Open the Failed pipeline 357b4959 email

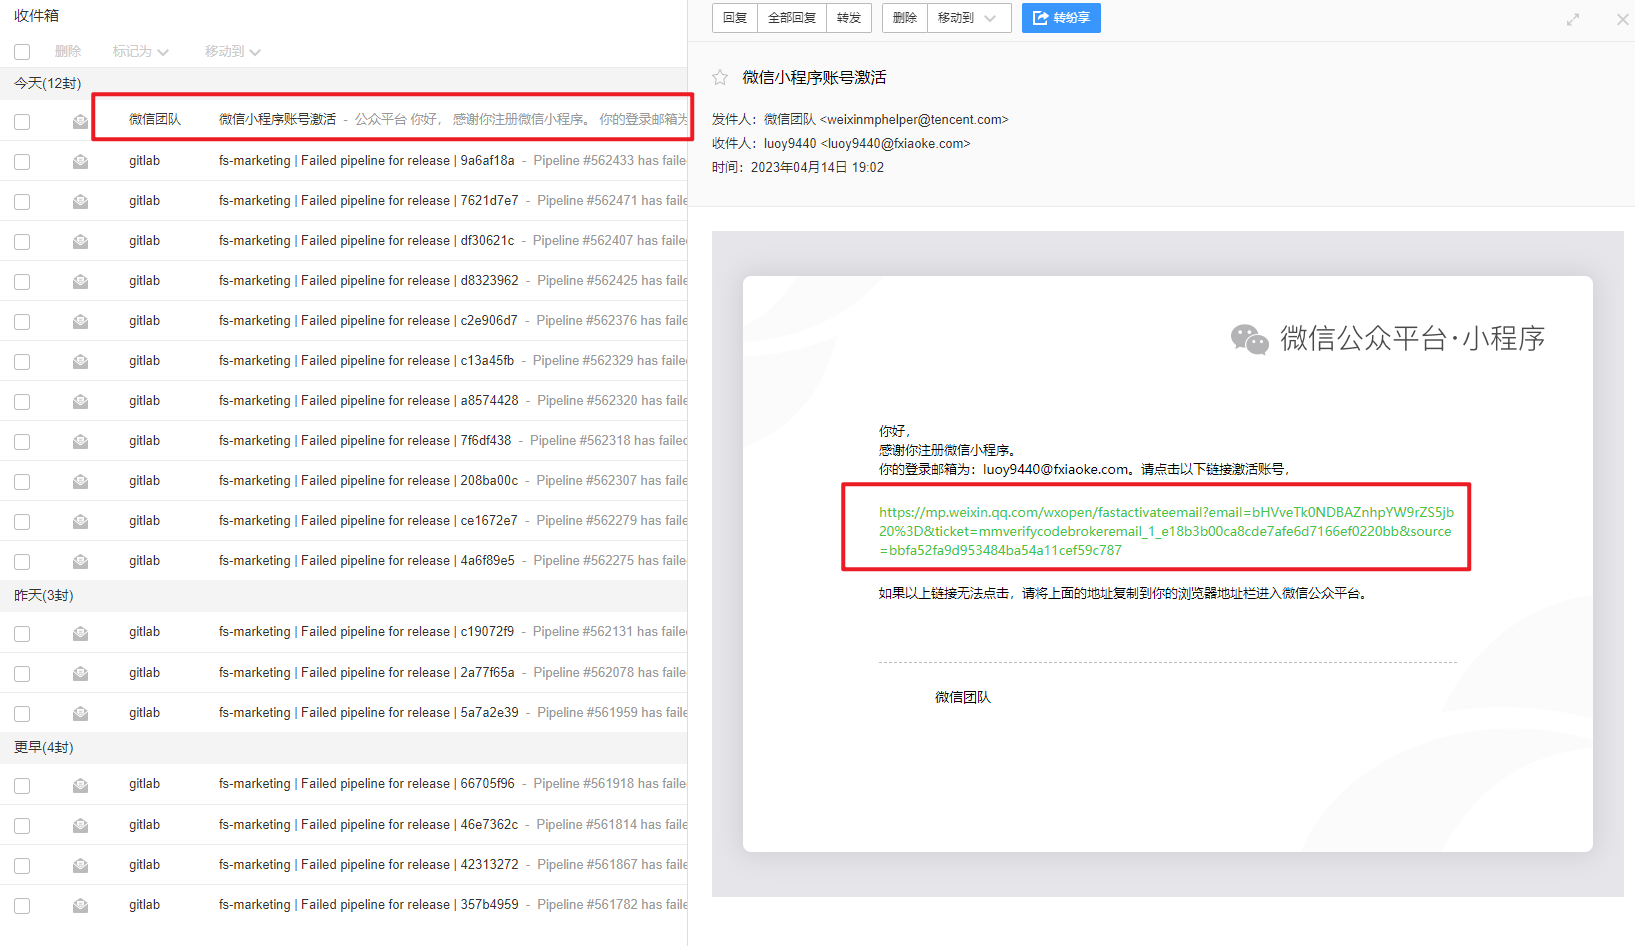pos(344,905)
